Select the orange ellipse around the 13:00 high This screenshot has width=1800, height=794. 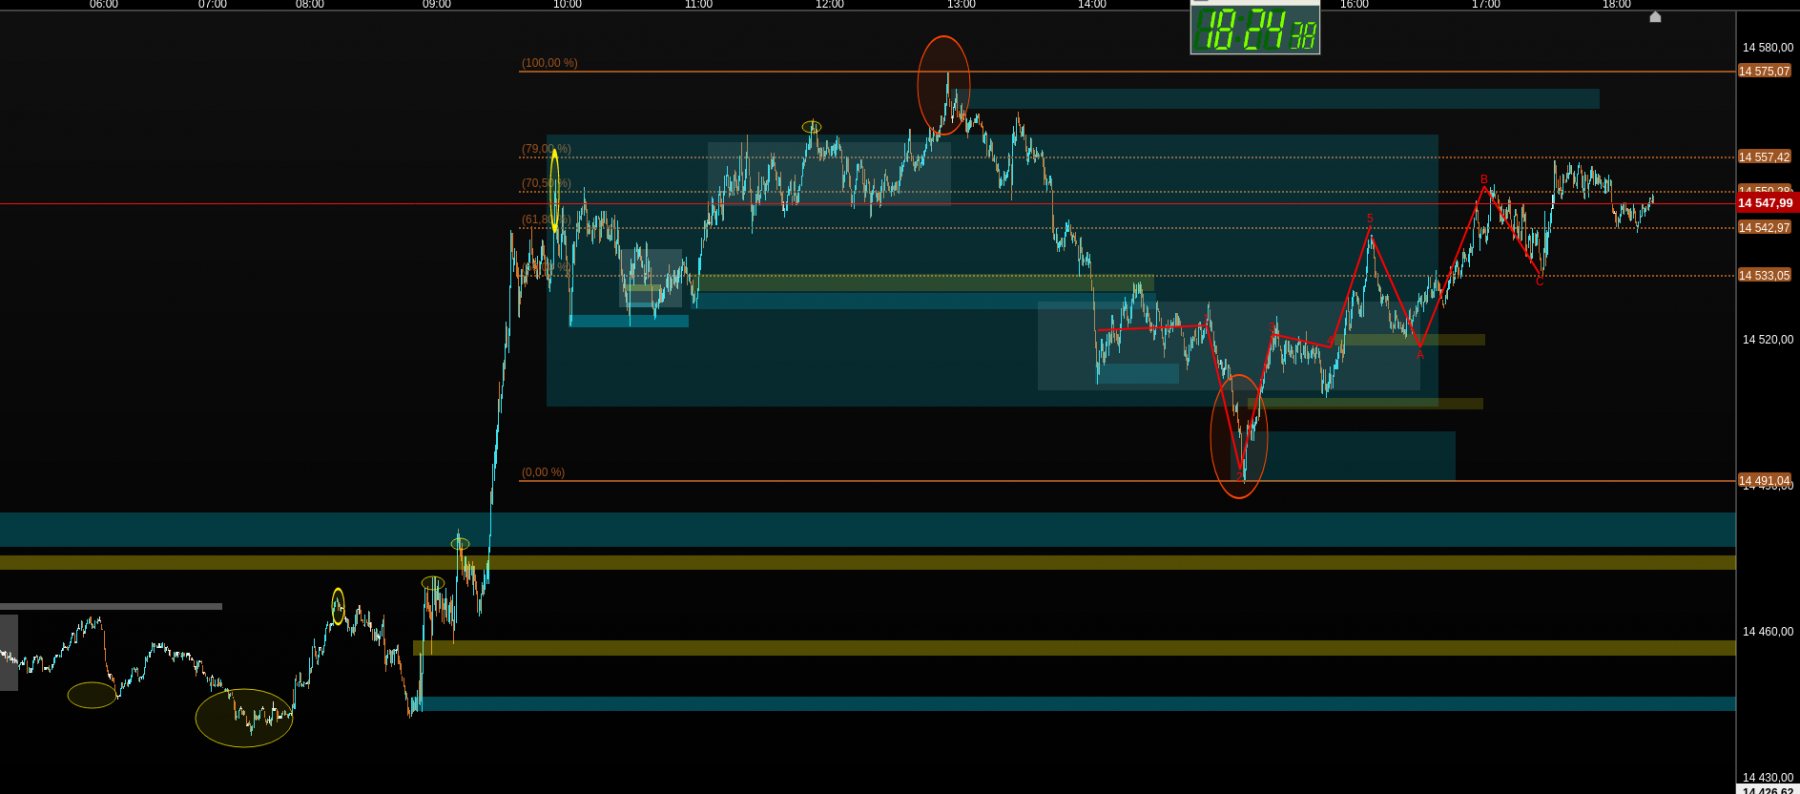[x=944, y=86]
